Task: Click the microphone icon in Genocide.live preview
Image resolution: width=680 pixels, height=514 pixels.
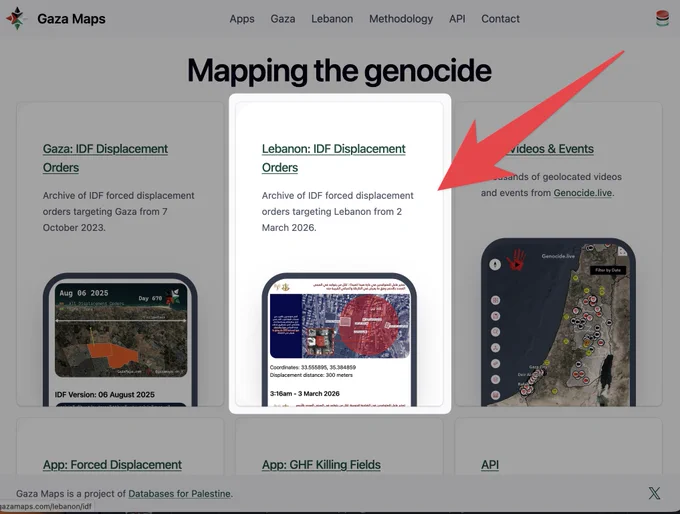Action: tap(495, 264)
